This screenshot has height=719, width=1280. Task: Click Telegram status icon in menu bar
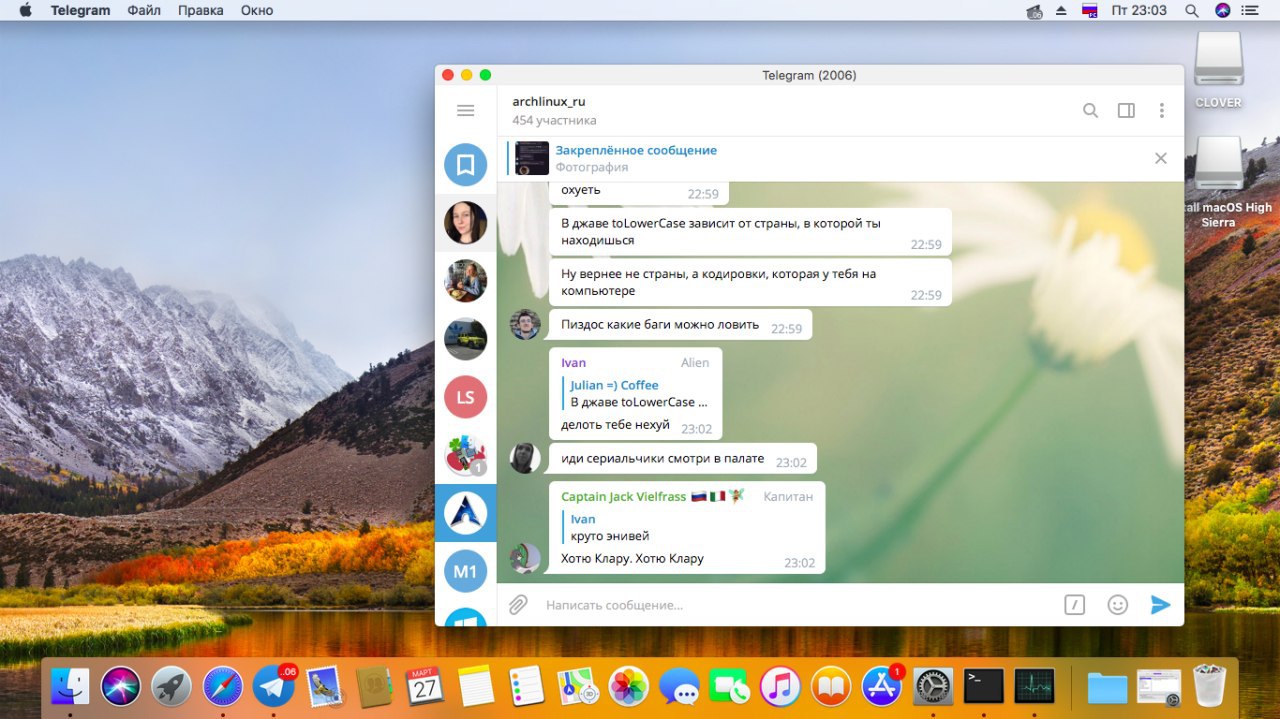click(x=1035, y=11)
